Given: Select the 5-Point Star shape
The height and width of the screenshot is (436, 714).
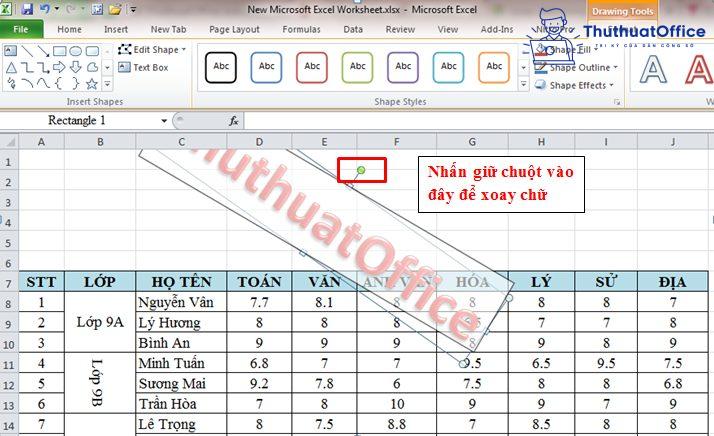Looking at the screenshot, I should coord(92,84).
